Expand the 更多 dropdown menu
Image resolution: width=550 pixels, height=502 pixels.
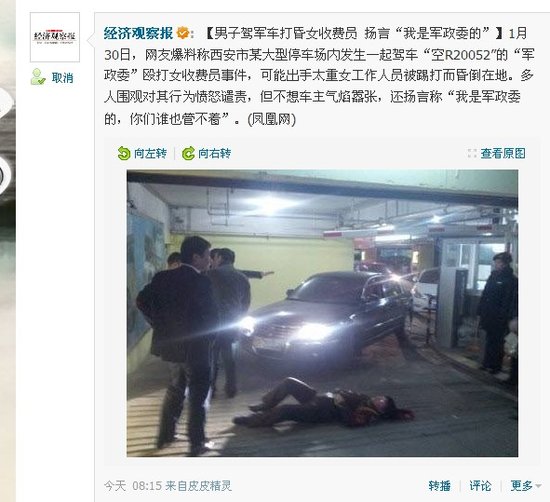click(526, 486)
